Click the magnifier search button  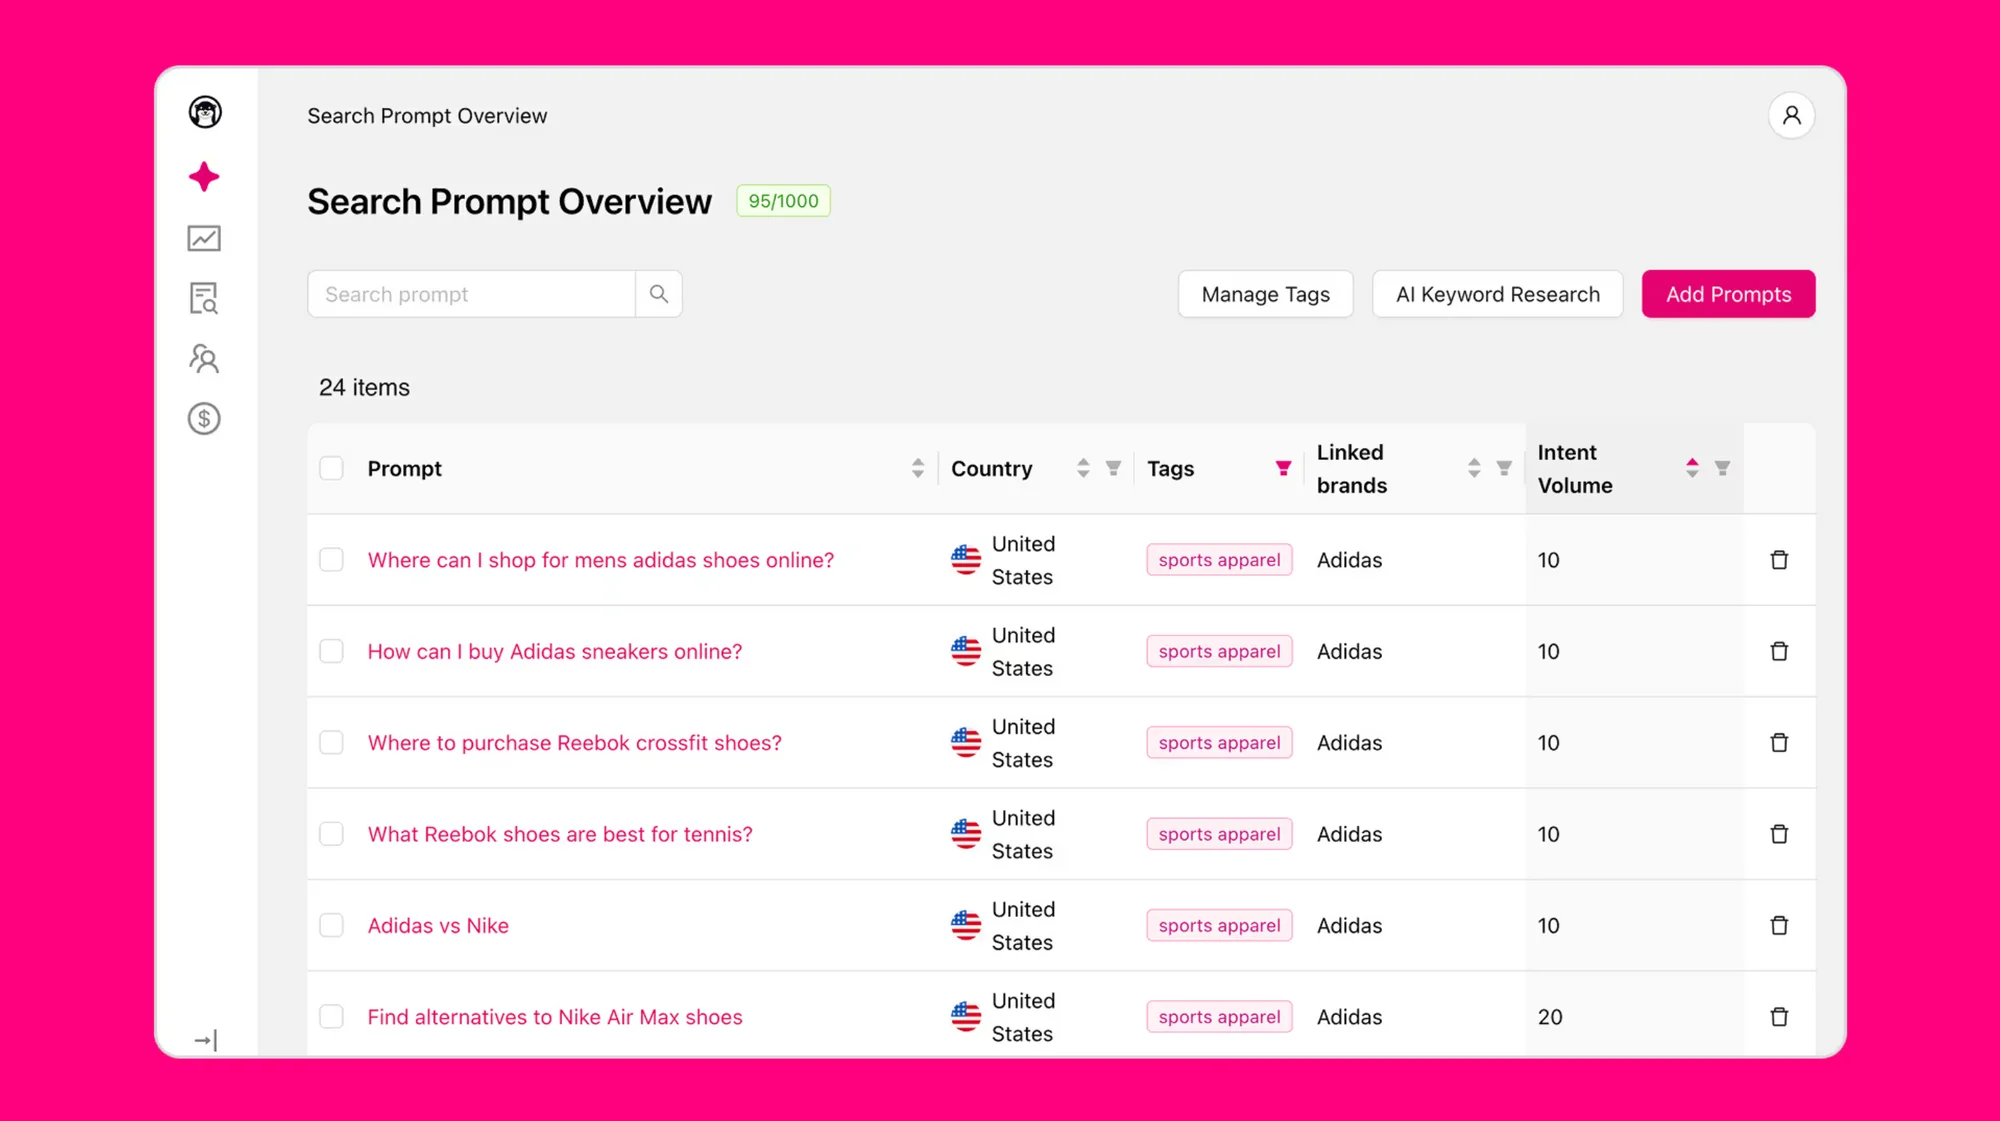coord(658,294)
